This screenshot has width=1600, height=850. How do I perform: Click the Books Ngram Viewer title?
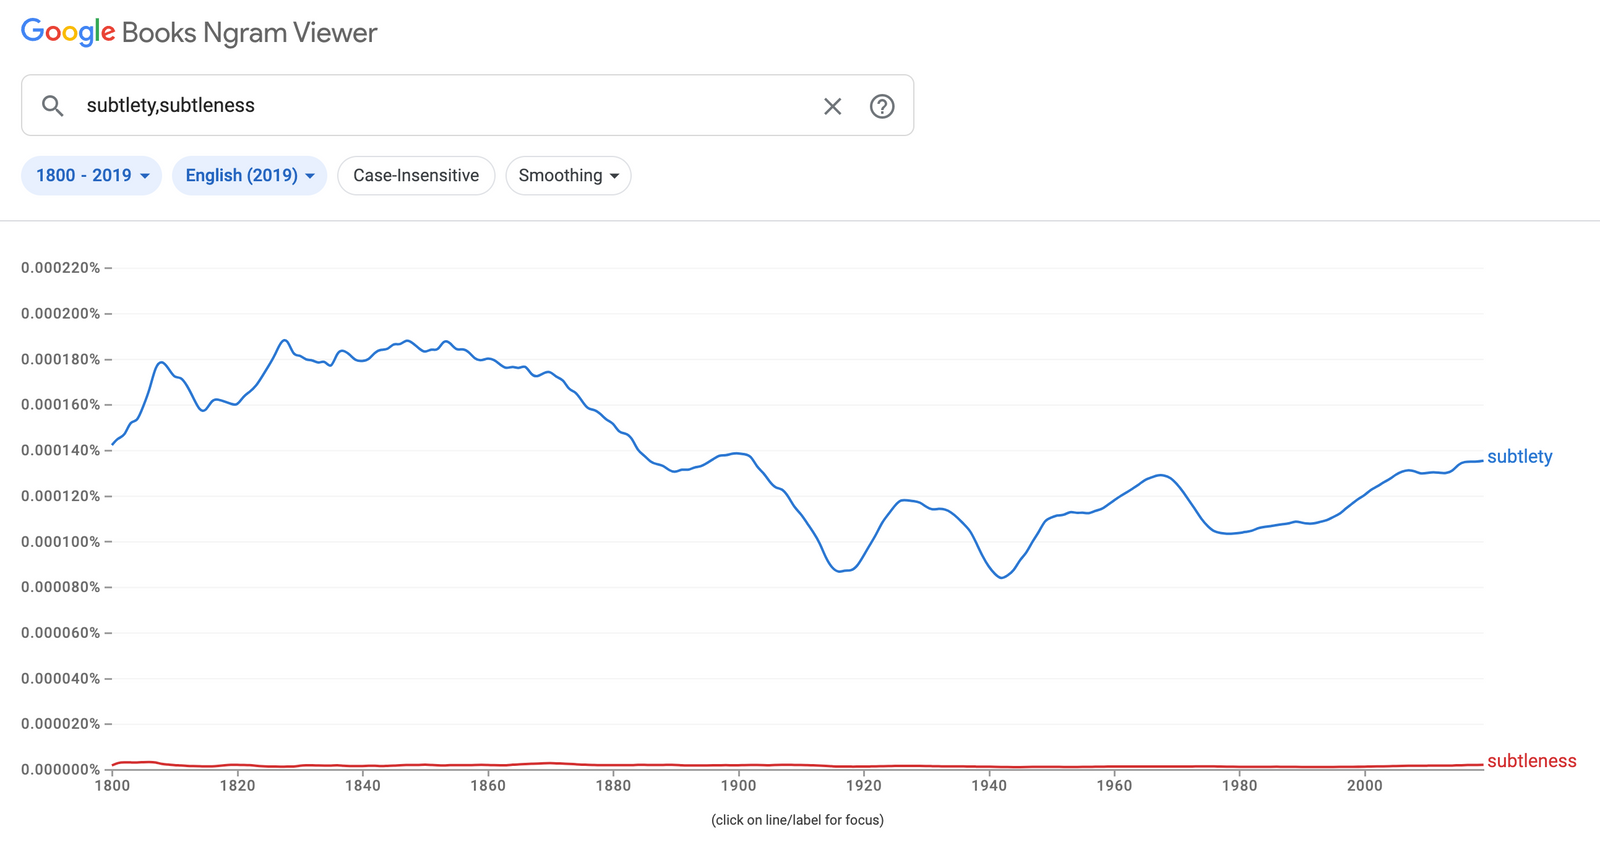[250, 33]
